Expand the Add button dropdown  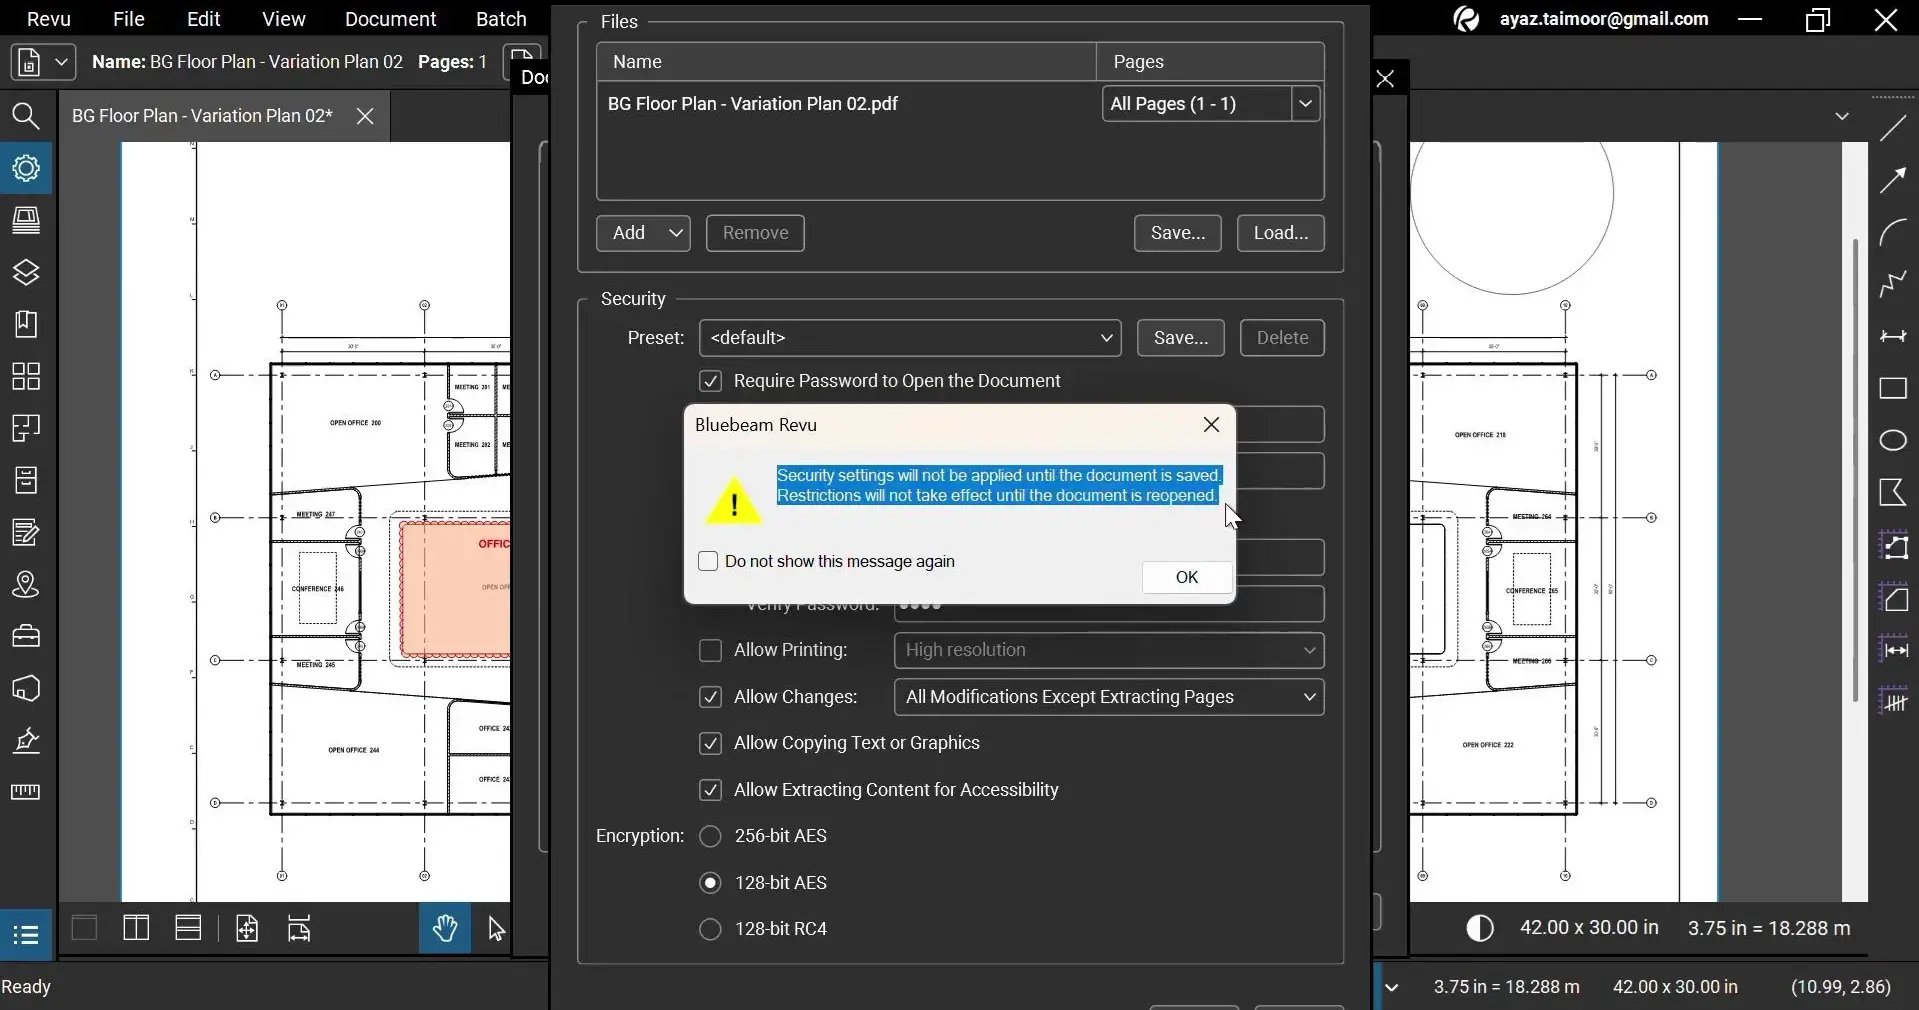pos(676,233)
